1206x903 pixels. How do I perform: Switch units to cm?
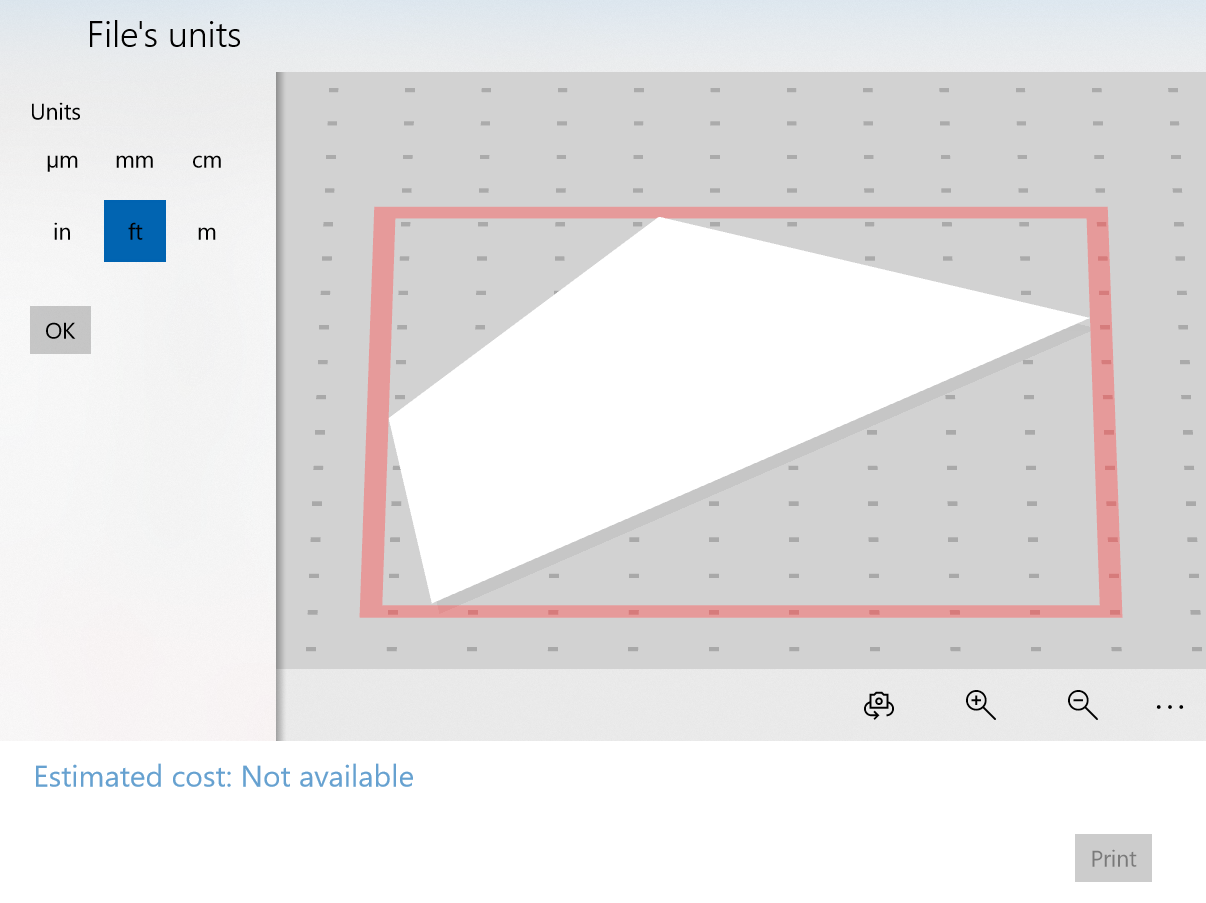[x=207, y=161]
